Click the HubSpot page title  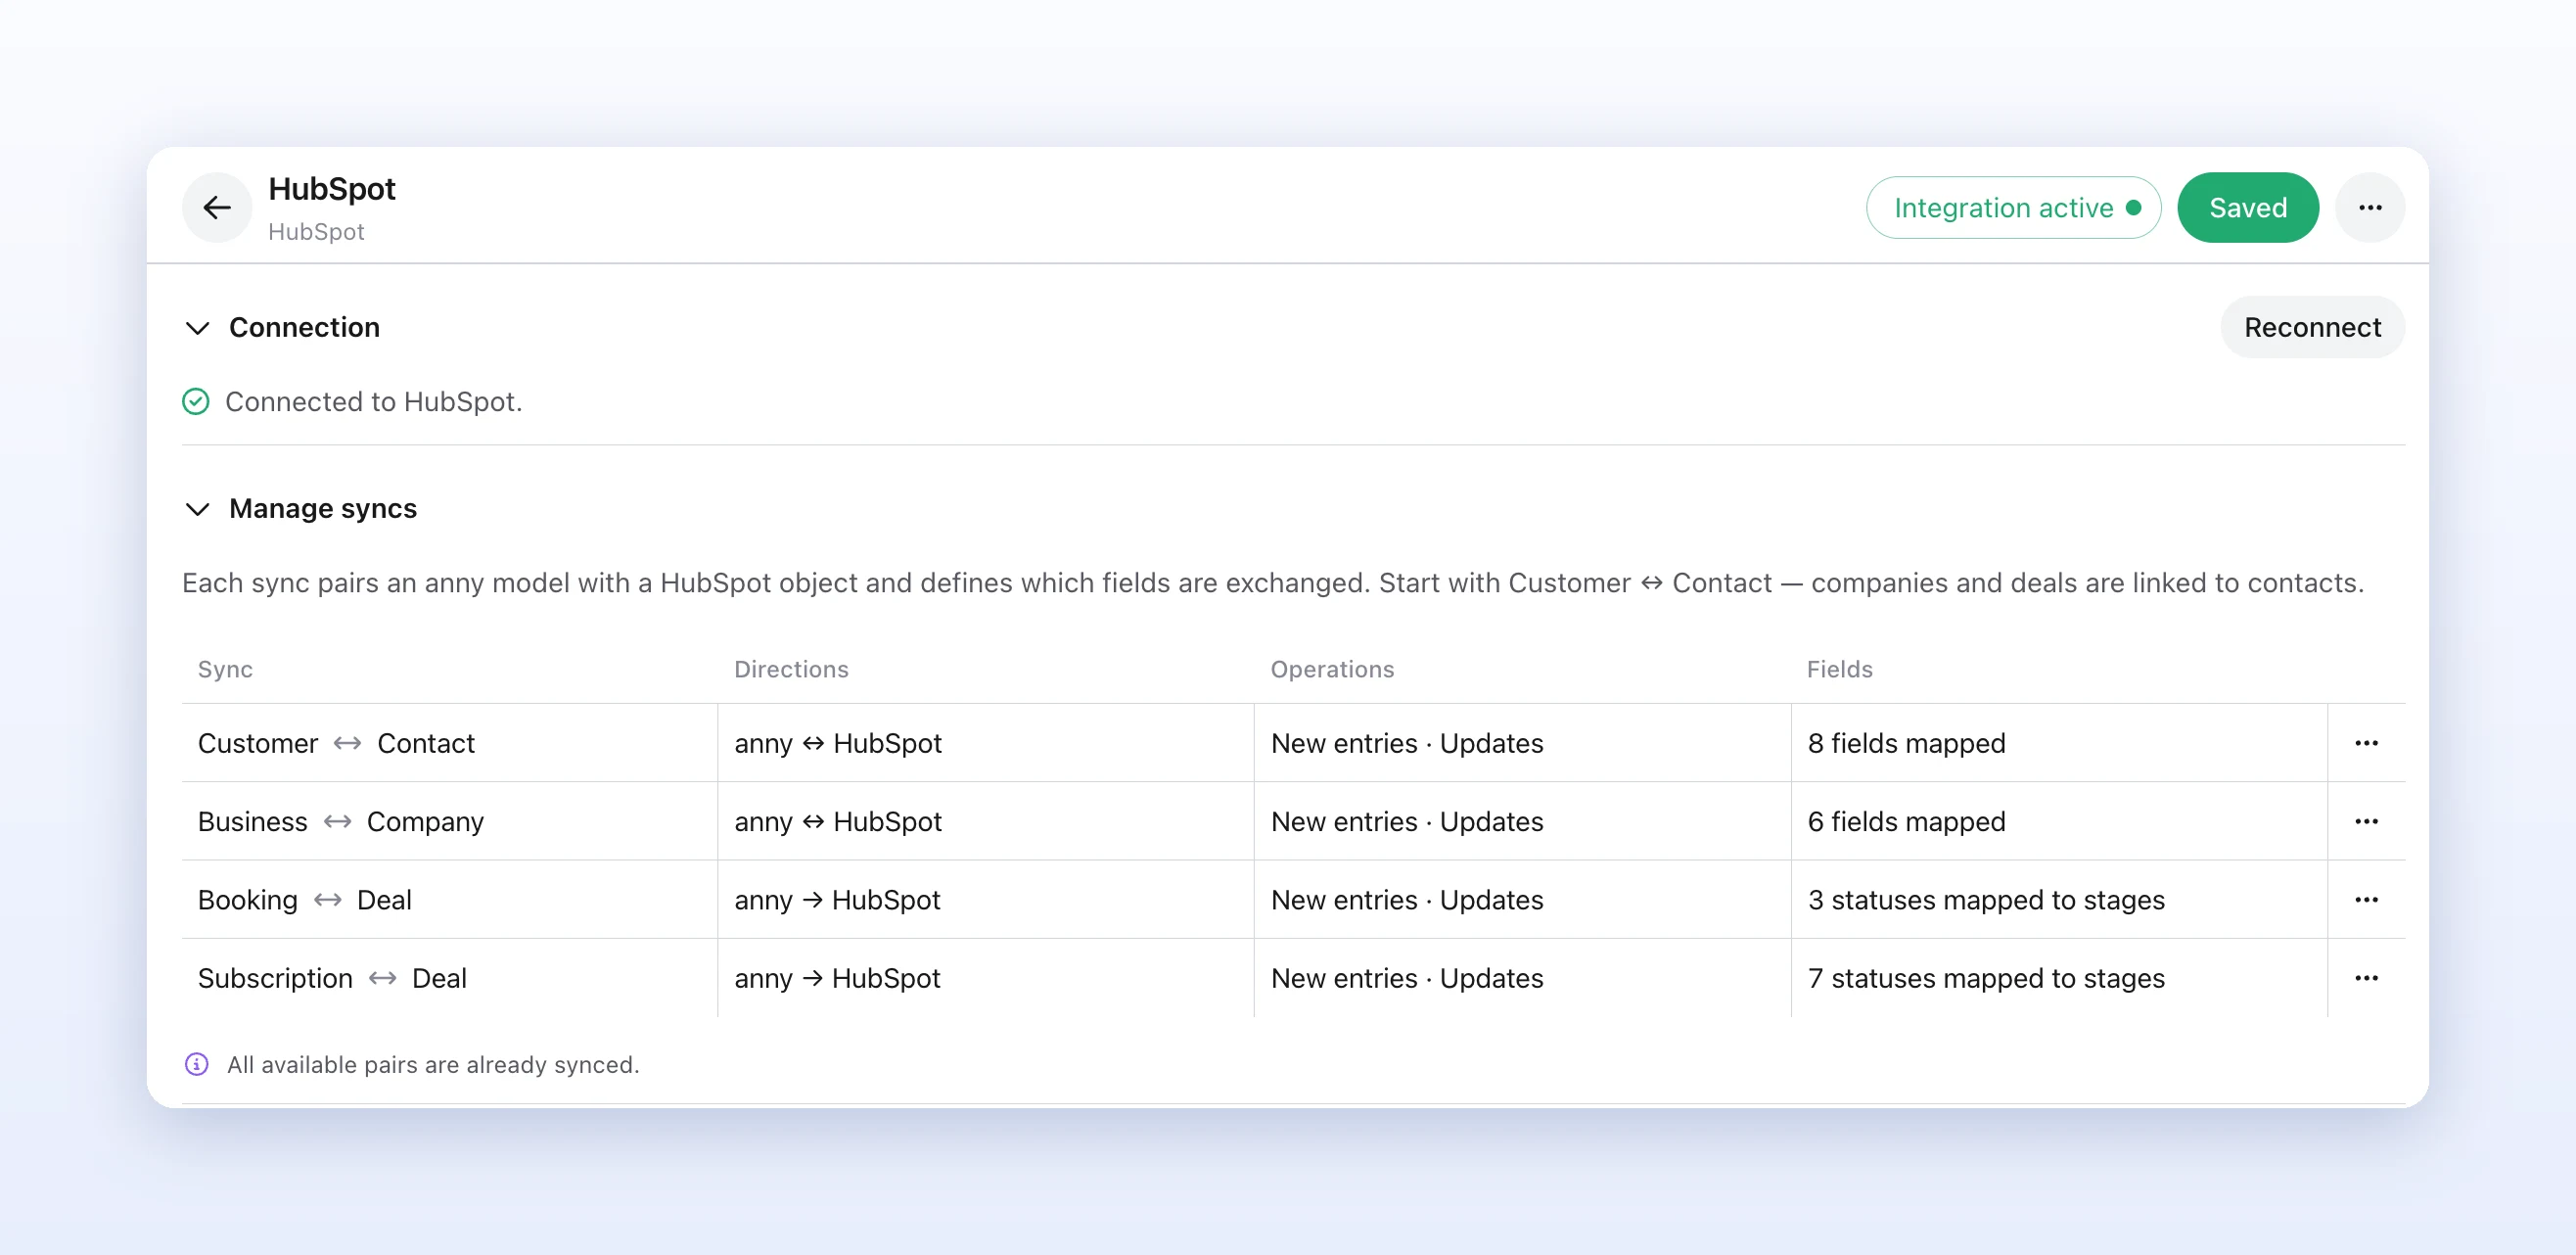[332, 189]
